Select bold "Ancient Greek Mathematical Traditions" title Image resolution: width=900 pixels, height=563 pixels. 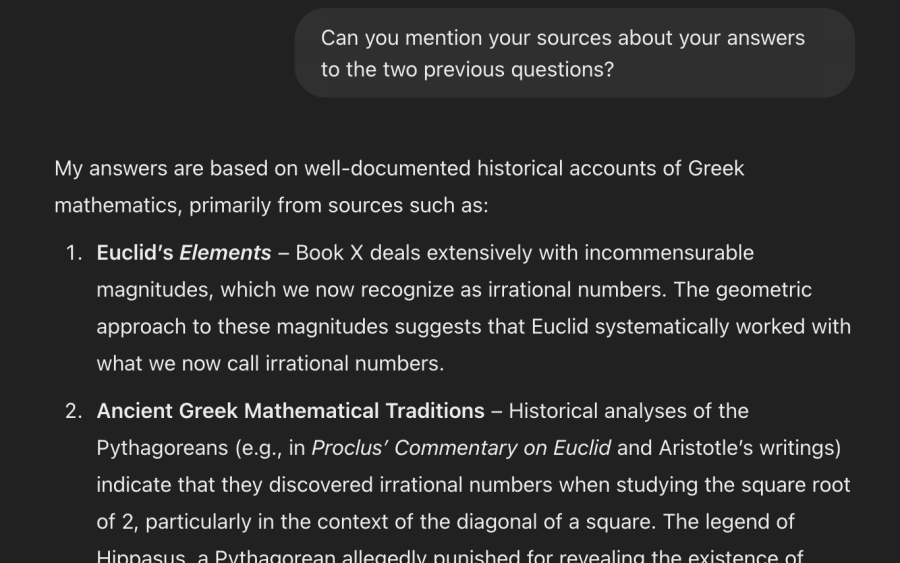coord(290,411)
